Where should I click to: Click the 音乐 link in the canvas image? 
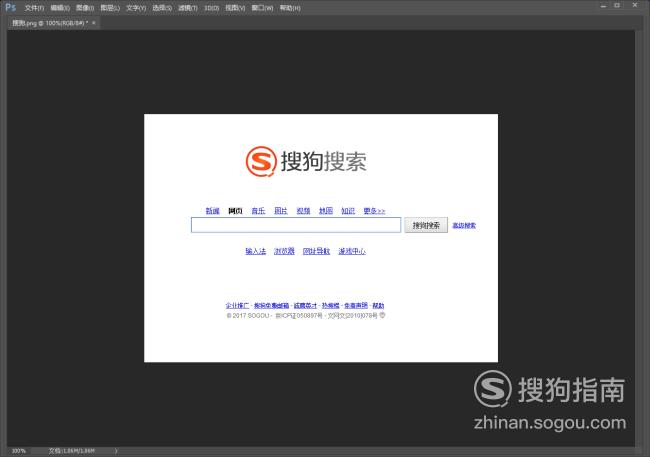(x=258, y=211)
